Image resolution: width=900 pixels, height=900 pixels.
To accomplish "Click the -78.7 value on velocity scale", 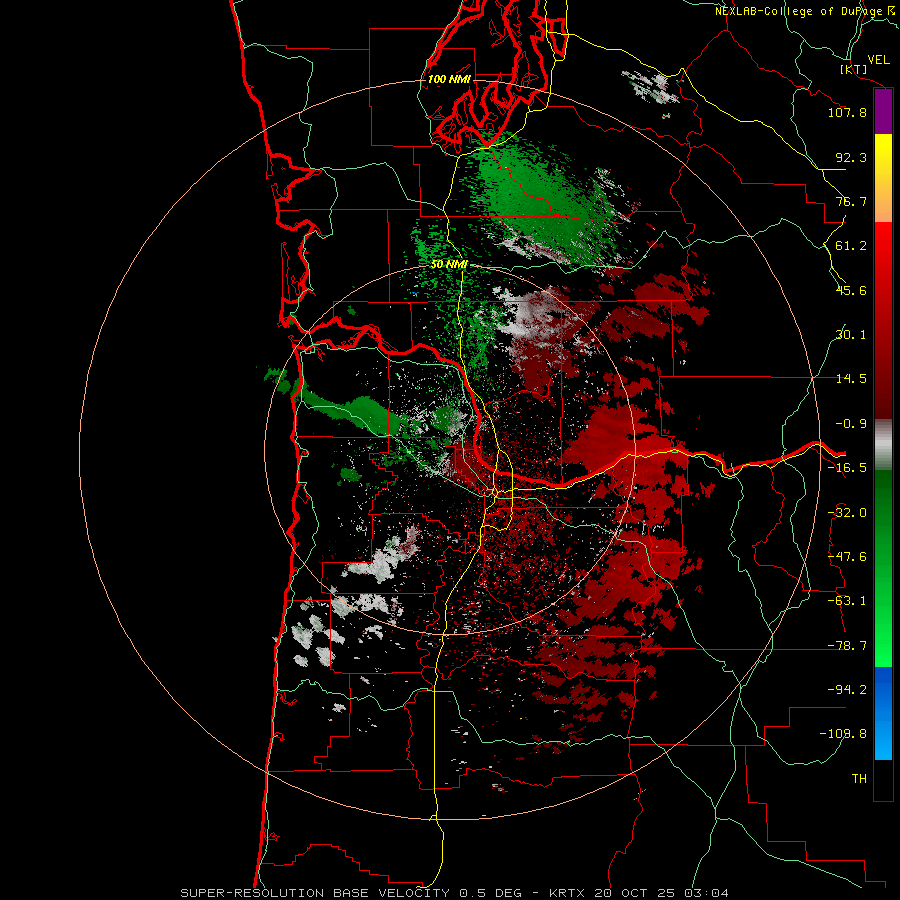I will pos(847,646).
